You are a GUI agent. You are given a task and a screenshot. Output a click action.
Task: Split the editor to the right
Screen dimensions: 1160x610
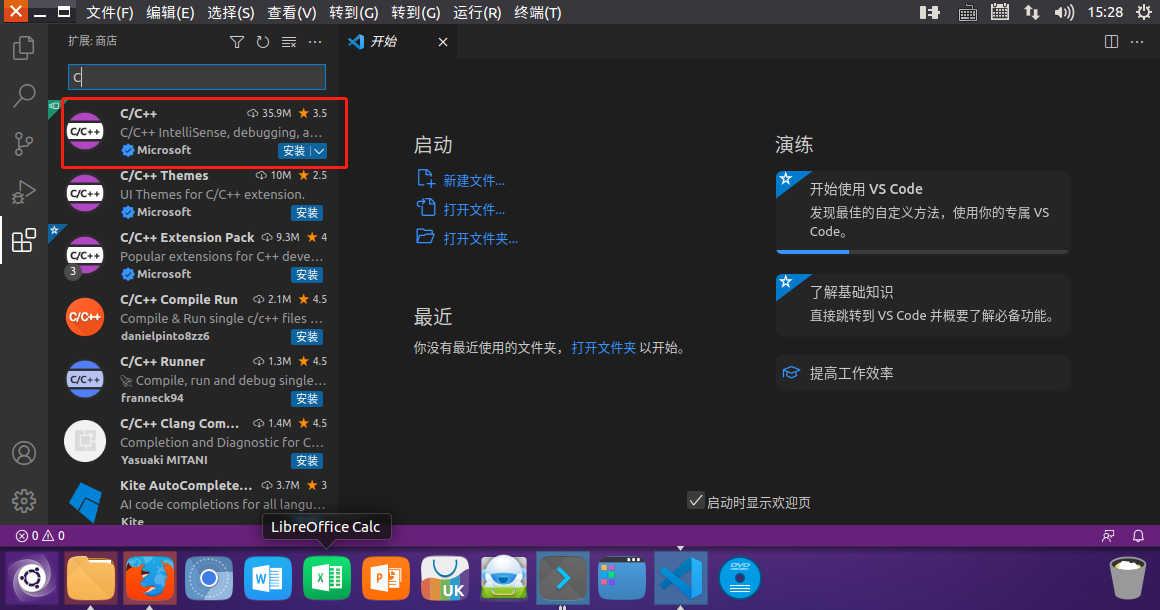coord(1111,42)
